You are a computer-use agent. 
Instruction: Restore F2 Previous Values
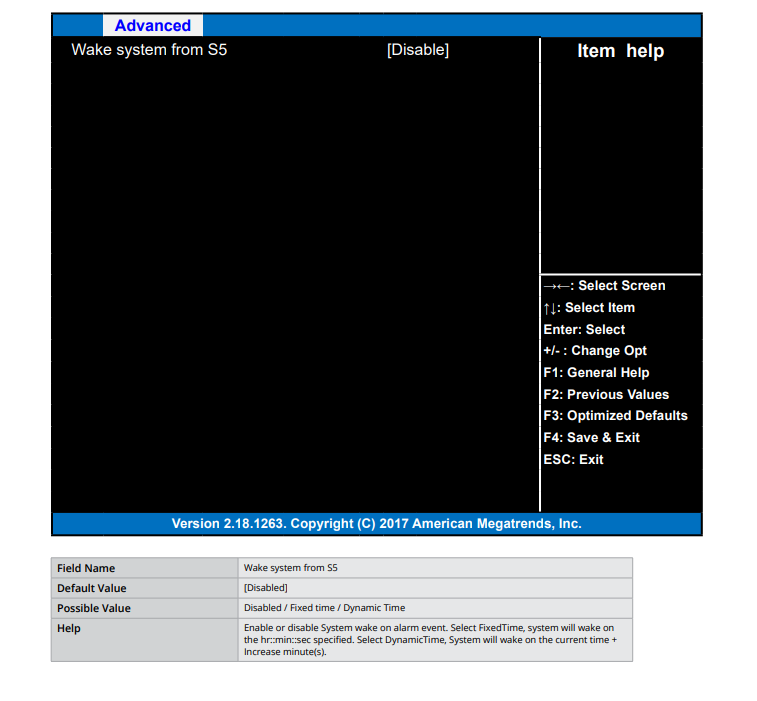coord(606,395)
